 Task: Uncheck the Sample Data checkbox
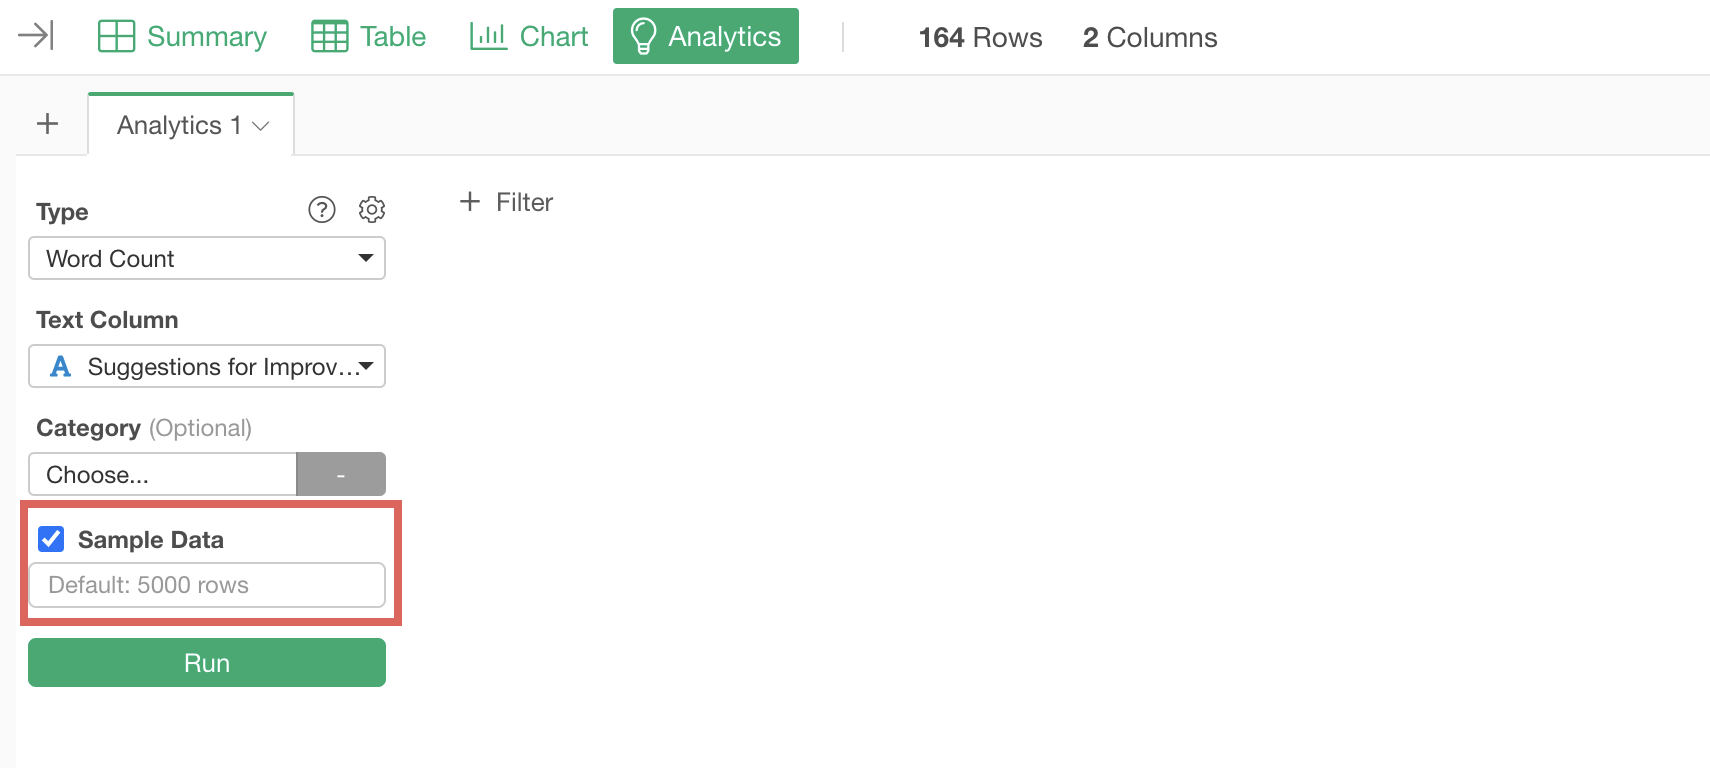point(51,539)
